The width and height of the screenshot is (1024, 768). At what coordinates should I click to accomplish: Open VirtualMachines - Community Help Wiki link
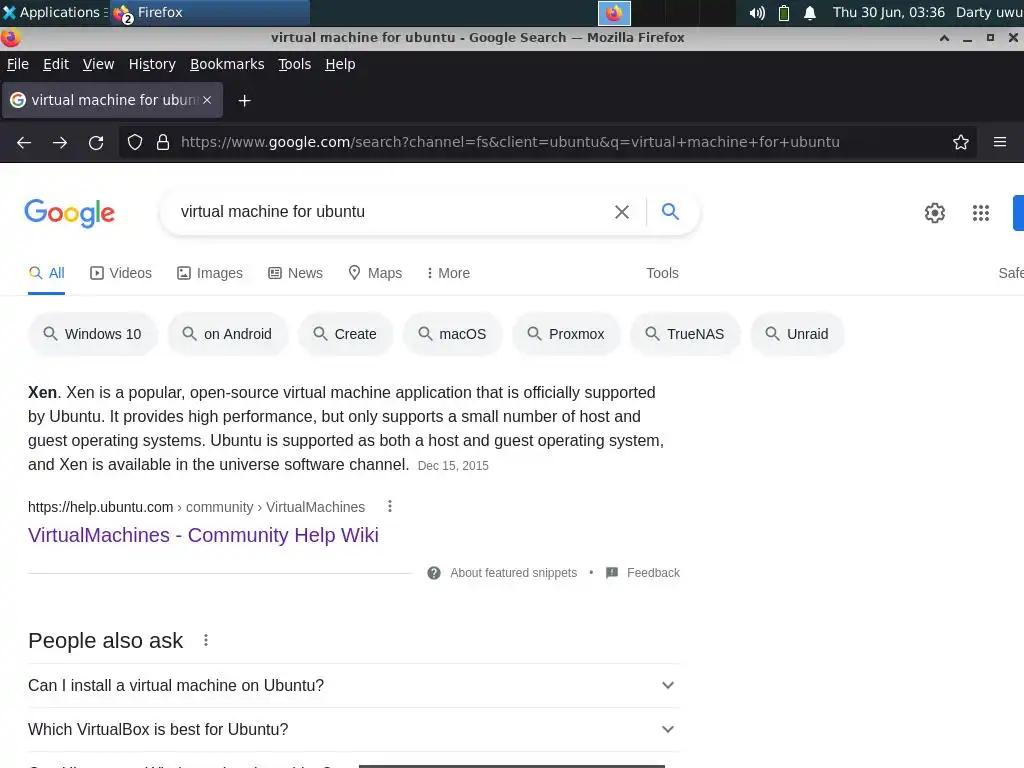coord(203,535)
